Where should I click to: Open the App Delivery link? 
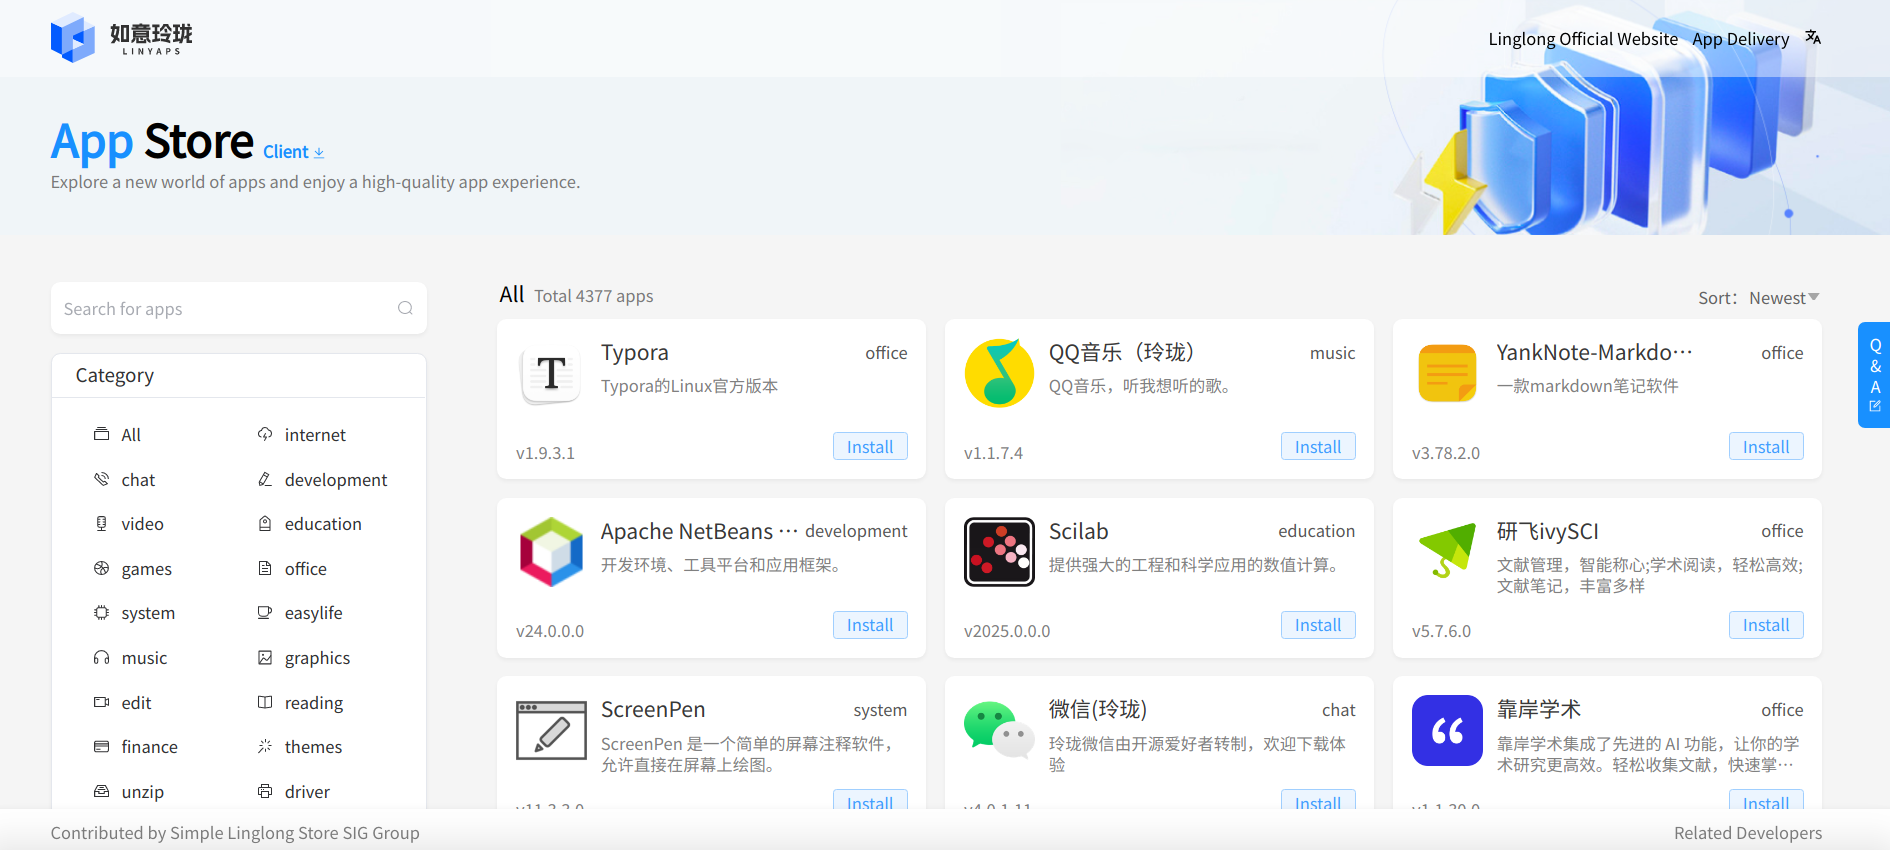(x=1740, y=39)
